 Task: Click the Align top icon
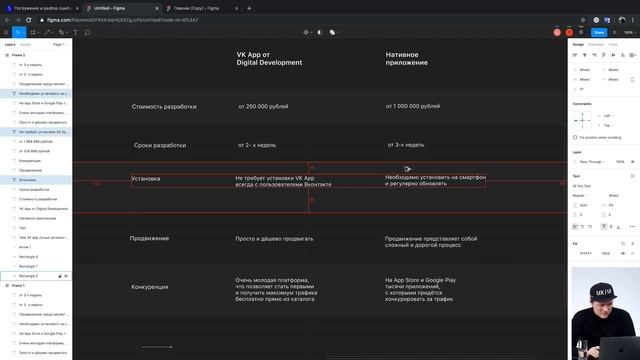coord(604,55)
